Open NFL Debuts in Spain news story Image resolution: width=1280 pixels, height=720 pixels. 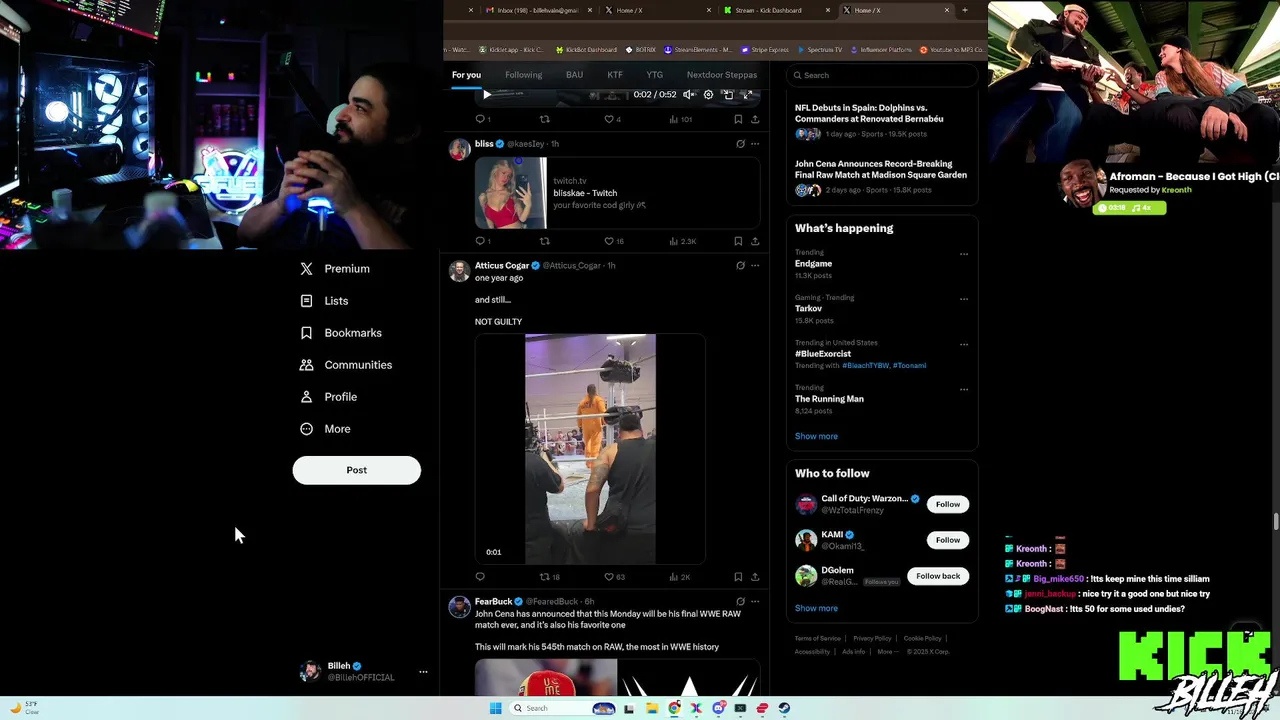[x=882, y=120]
